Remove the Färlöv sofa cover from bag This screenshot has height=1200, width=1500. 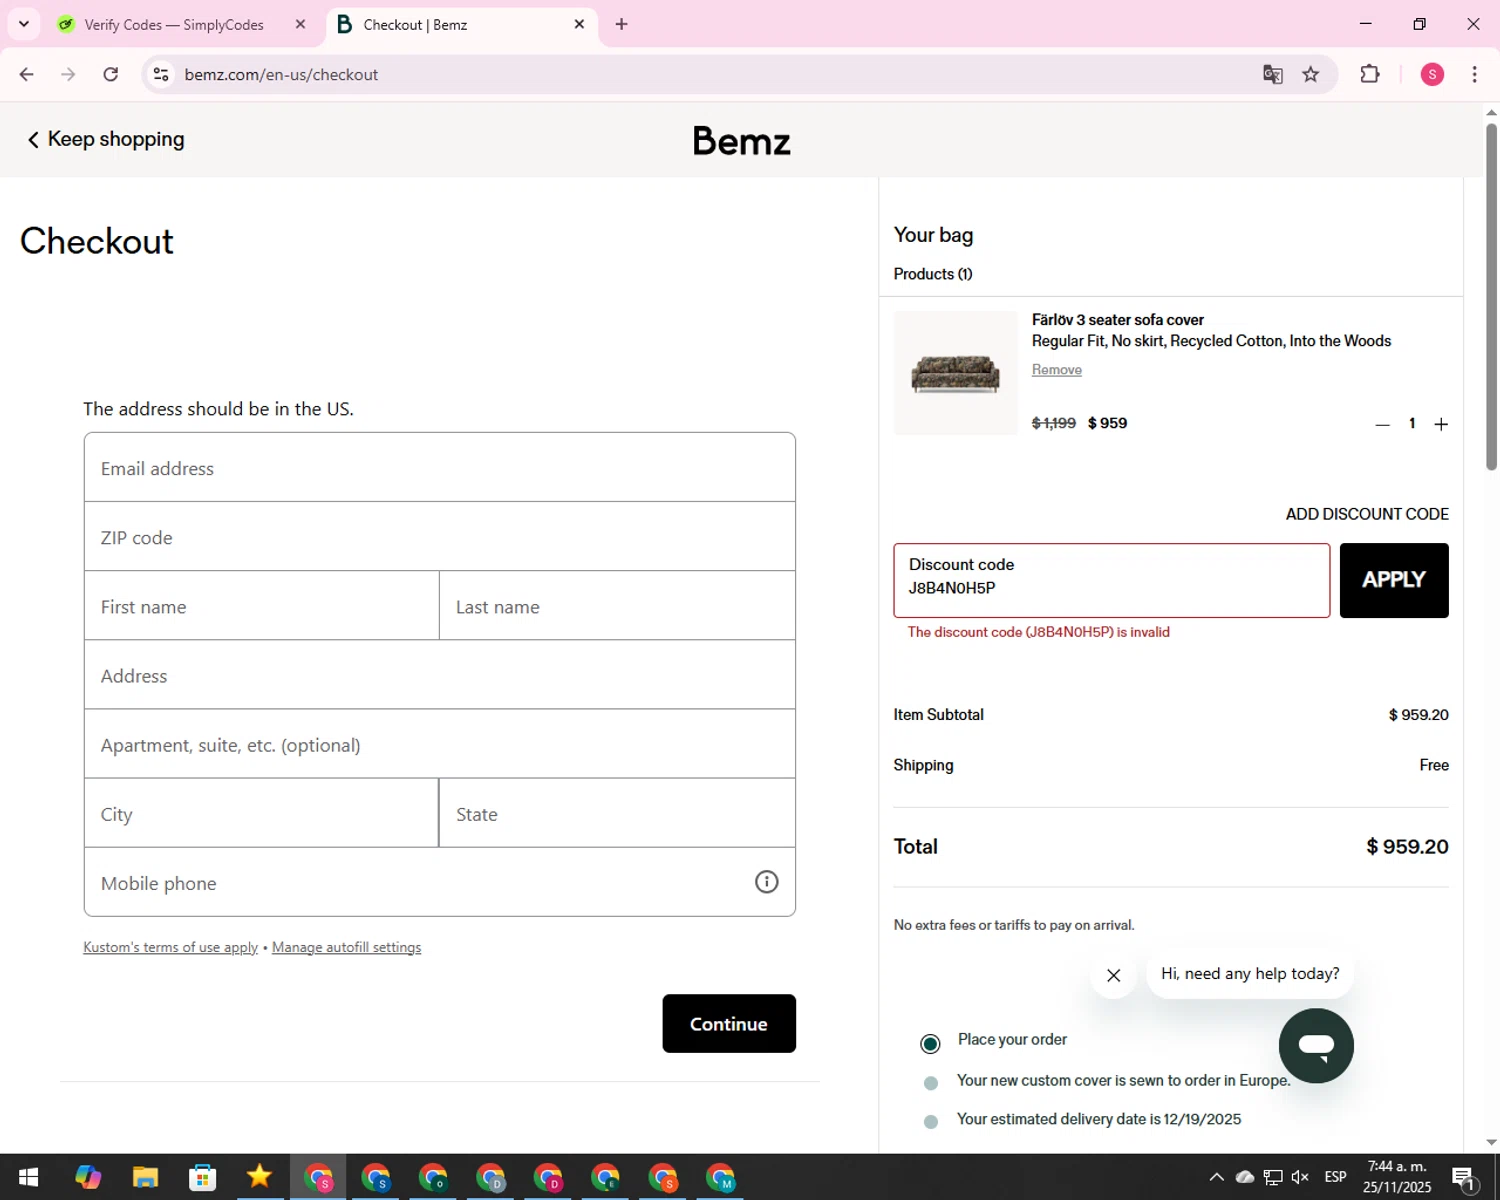click(1057, 369)
